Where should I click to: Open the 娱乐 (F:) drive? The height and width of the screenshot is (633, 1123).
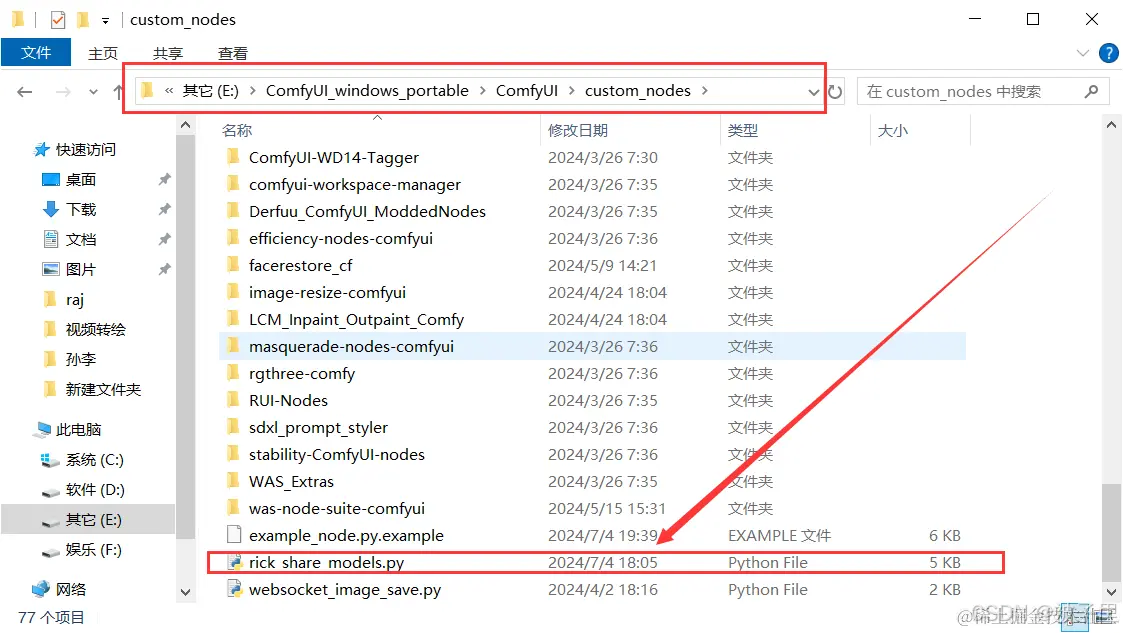[93, 550]
